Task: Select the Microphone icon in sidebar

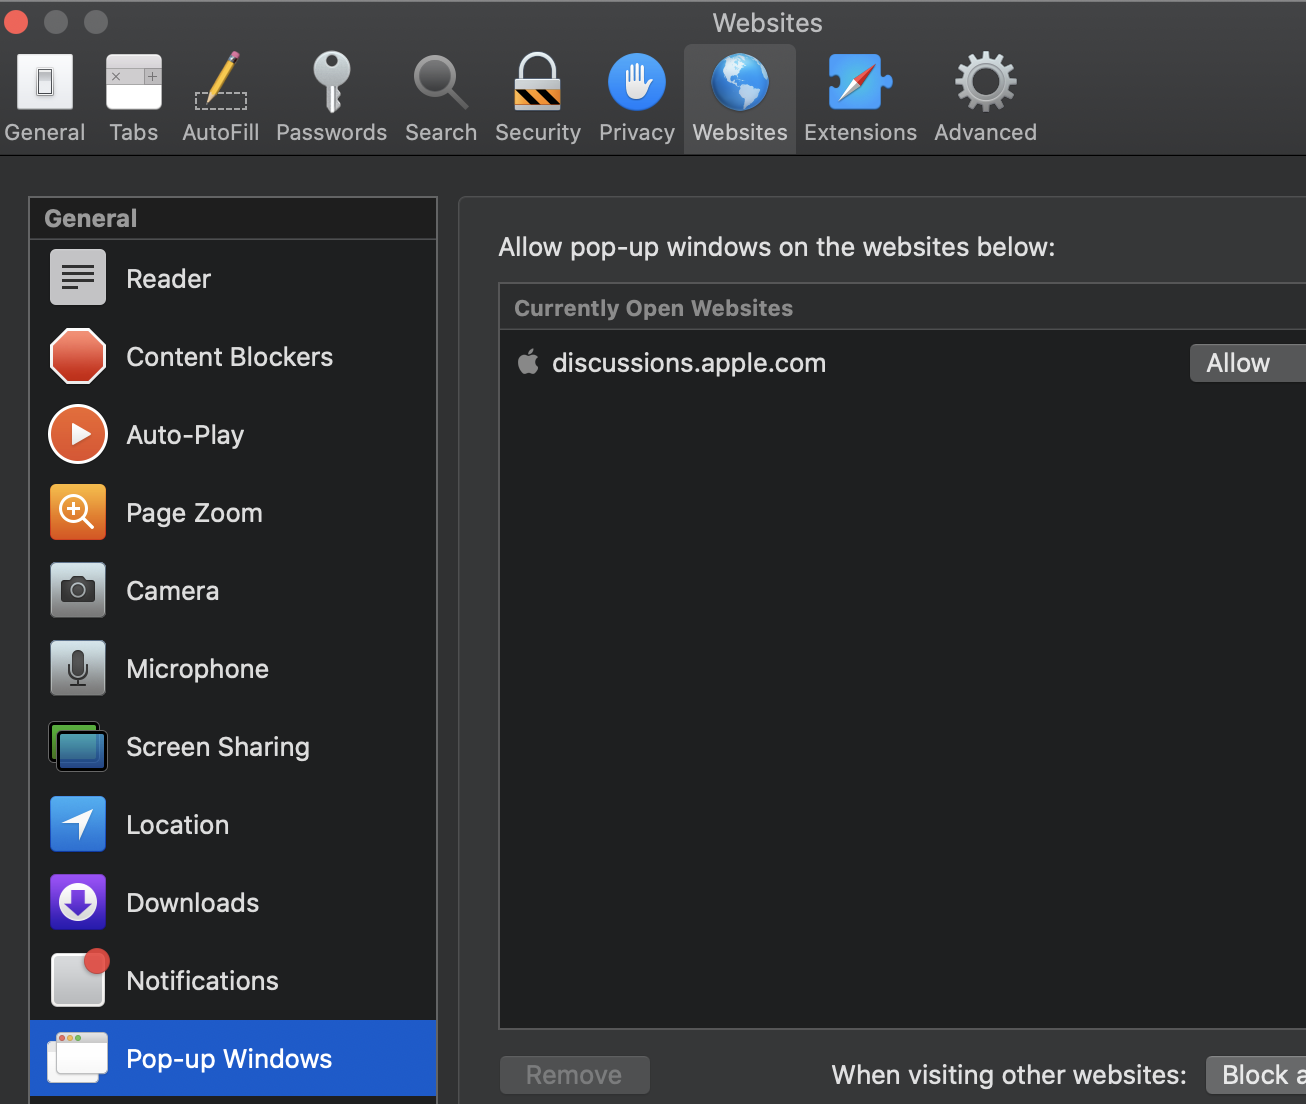Action: pos(78,668)
